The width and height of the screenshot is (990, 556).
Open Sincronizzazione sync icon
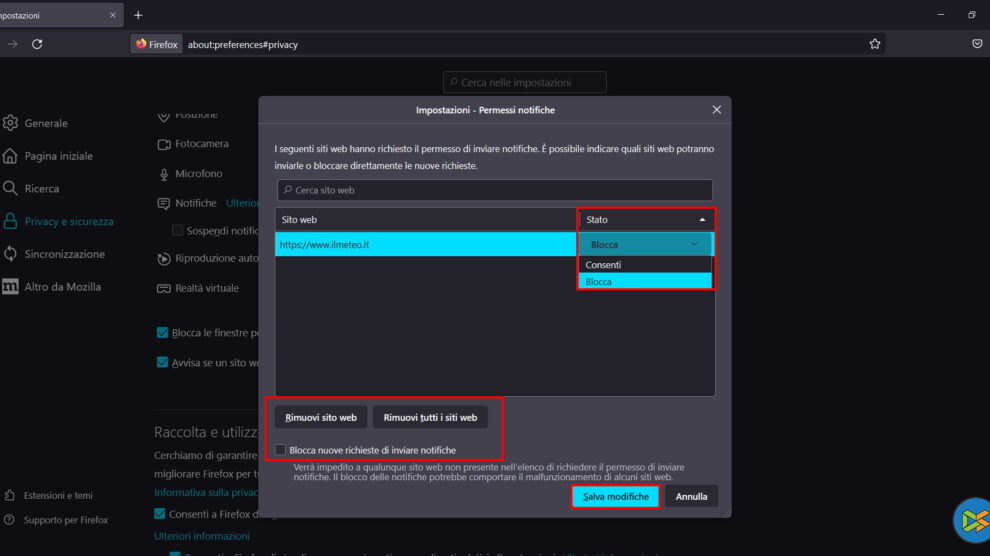coord(10,254)
